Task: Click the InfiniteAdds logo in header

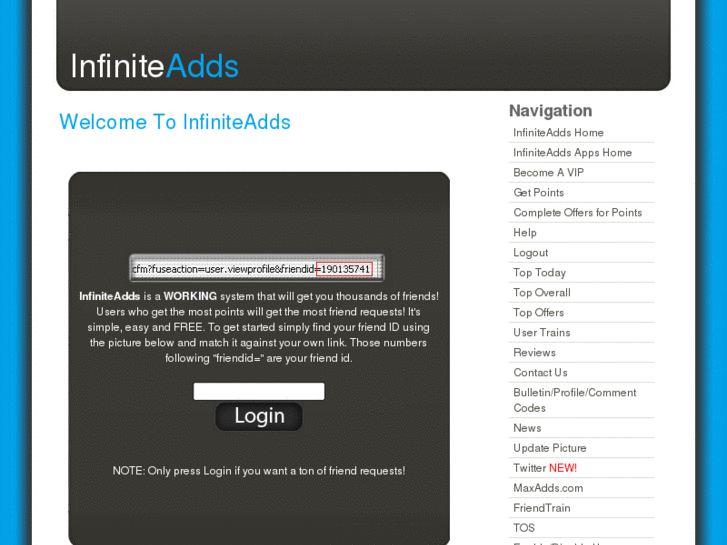Action: click(154, 66)
